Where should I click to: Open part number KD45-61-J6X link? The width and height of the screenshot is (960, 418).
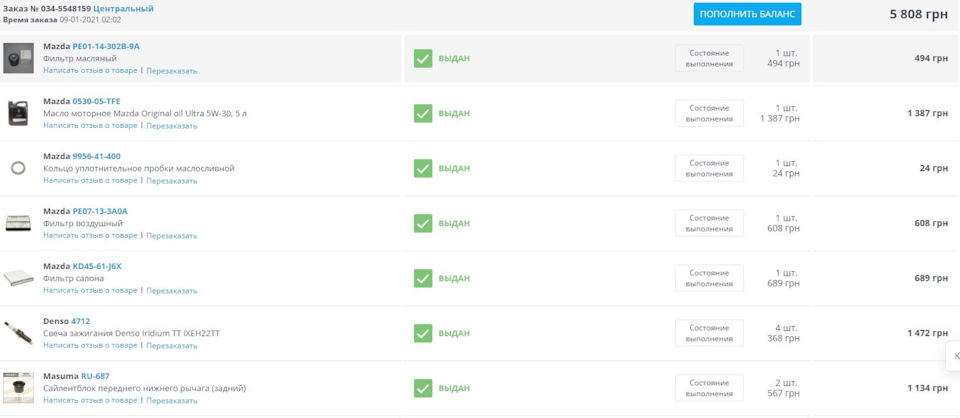coord(97,266)
